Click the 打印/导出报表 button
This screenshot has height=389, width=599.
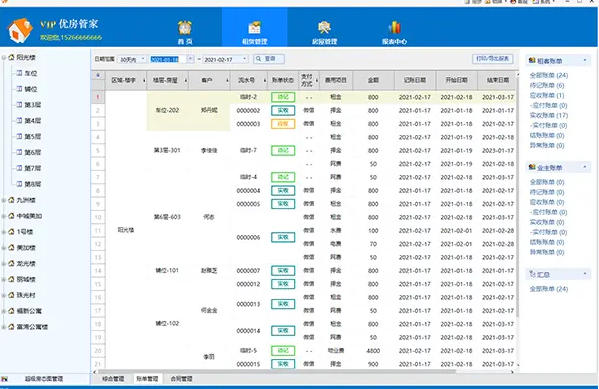pyautogui.click(x=493, y=58)
